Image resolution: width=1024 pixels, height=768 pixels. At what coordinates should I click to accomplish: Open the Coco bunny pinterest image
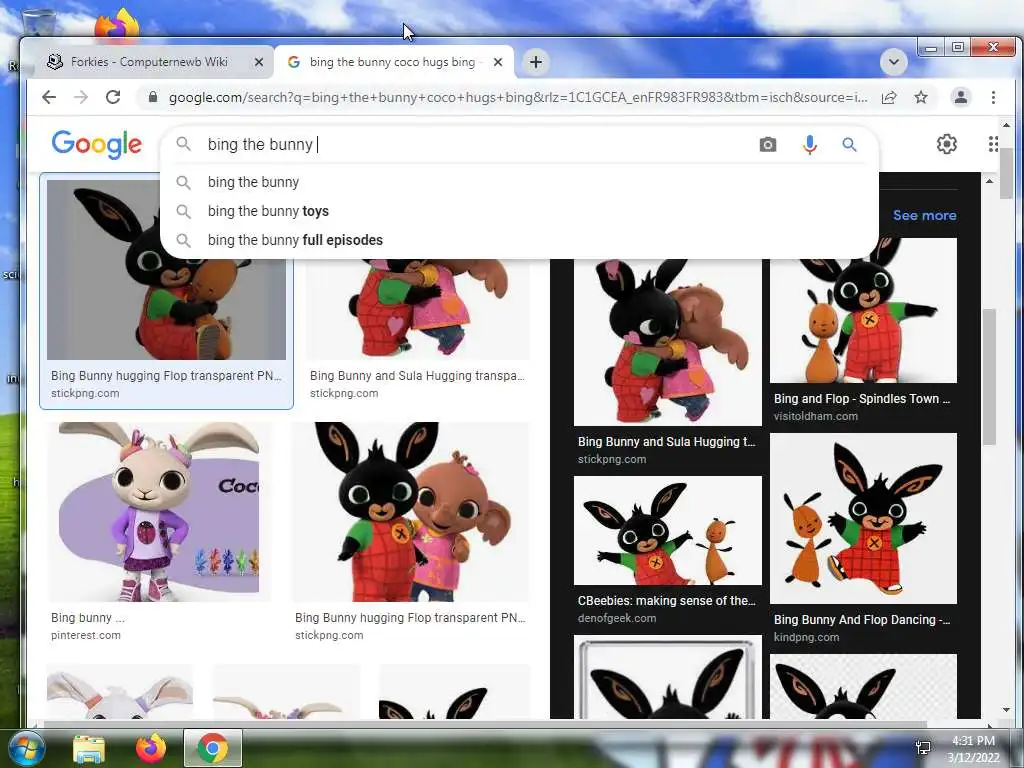tap(159, 511)
